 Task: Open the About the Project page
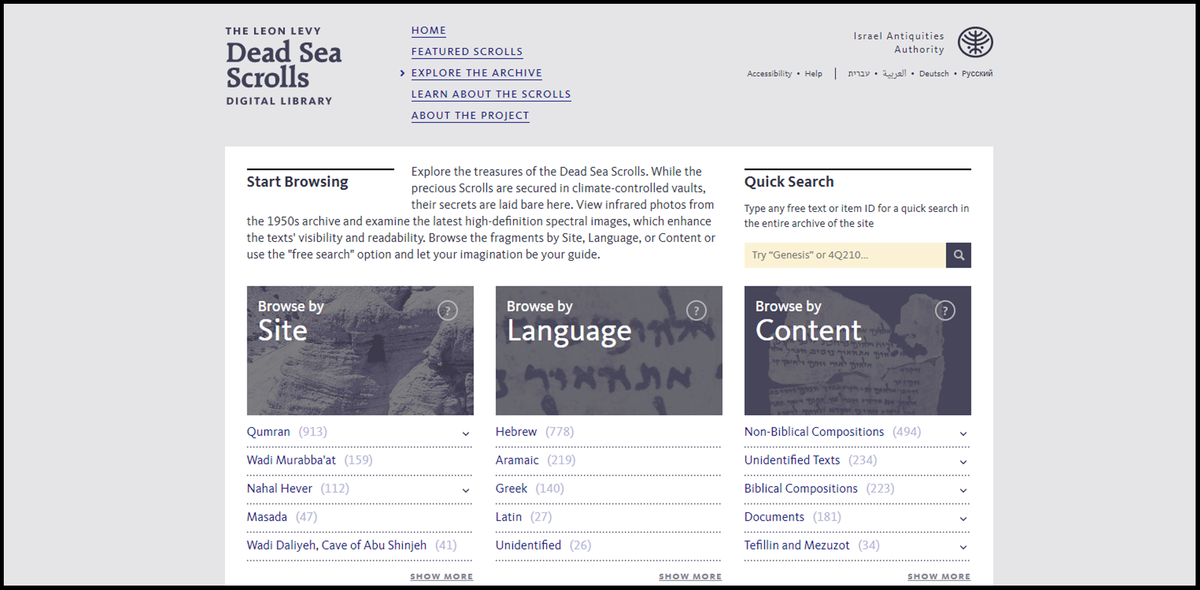(x=470, y=116)
